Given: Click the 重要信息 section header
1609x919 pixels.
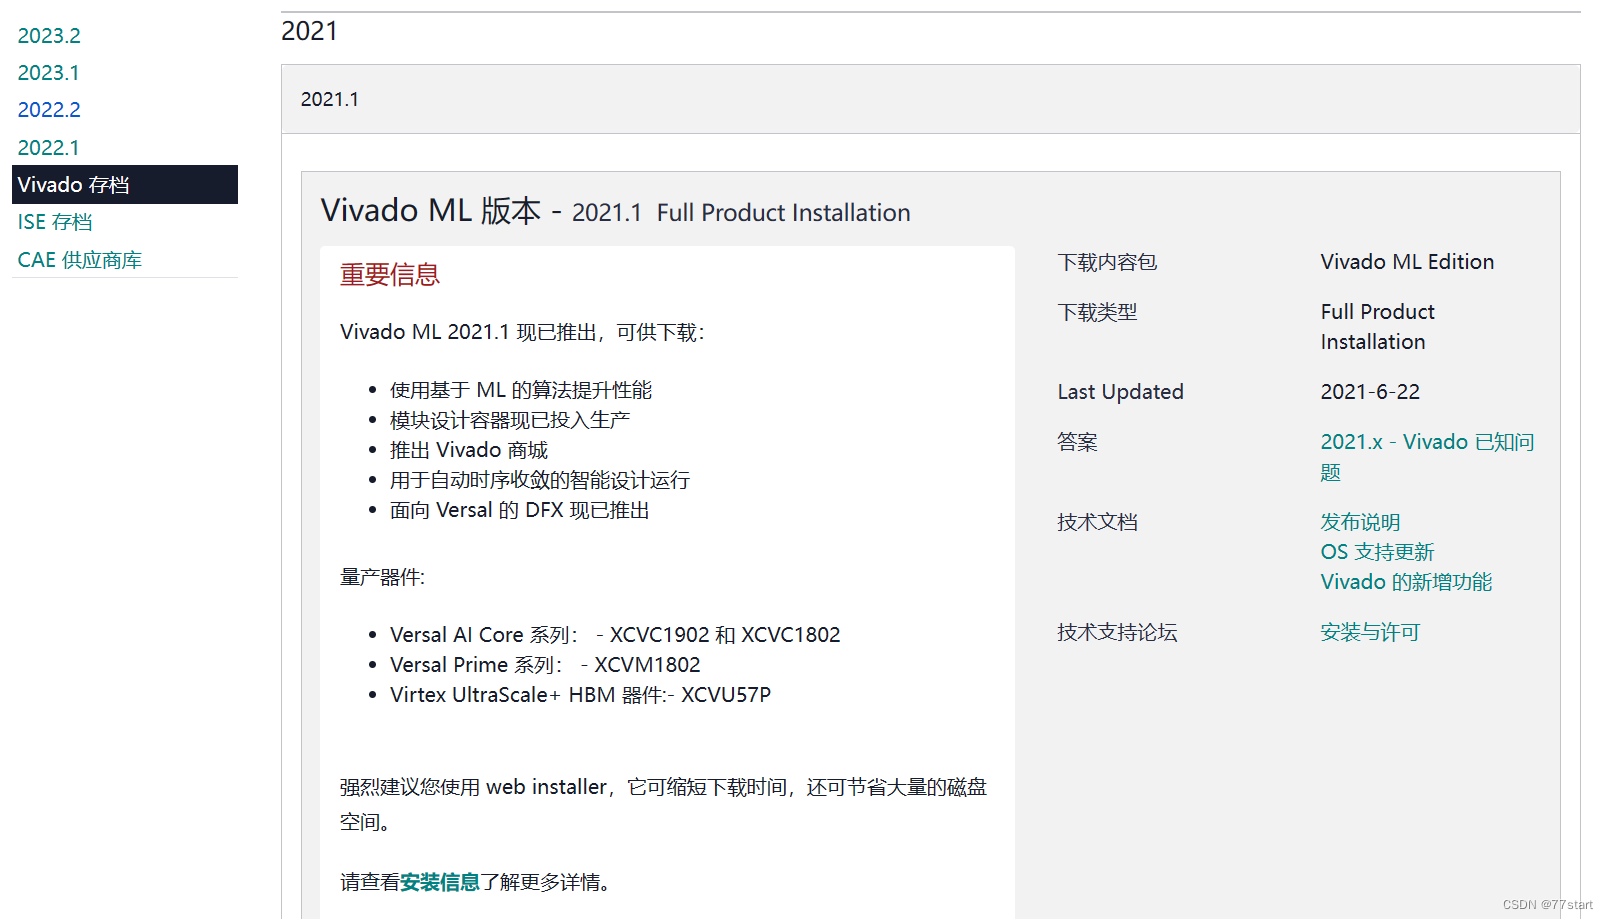Looking at the screenshot, I should coord(389,274).
